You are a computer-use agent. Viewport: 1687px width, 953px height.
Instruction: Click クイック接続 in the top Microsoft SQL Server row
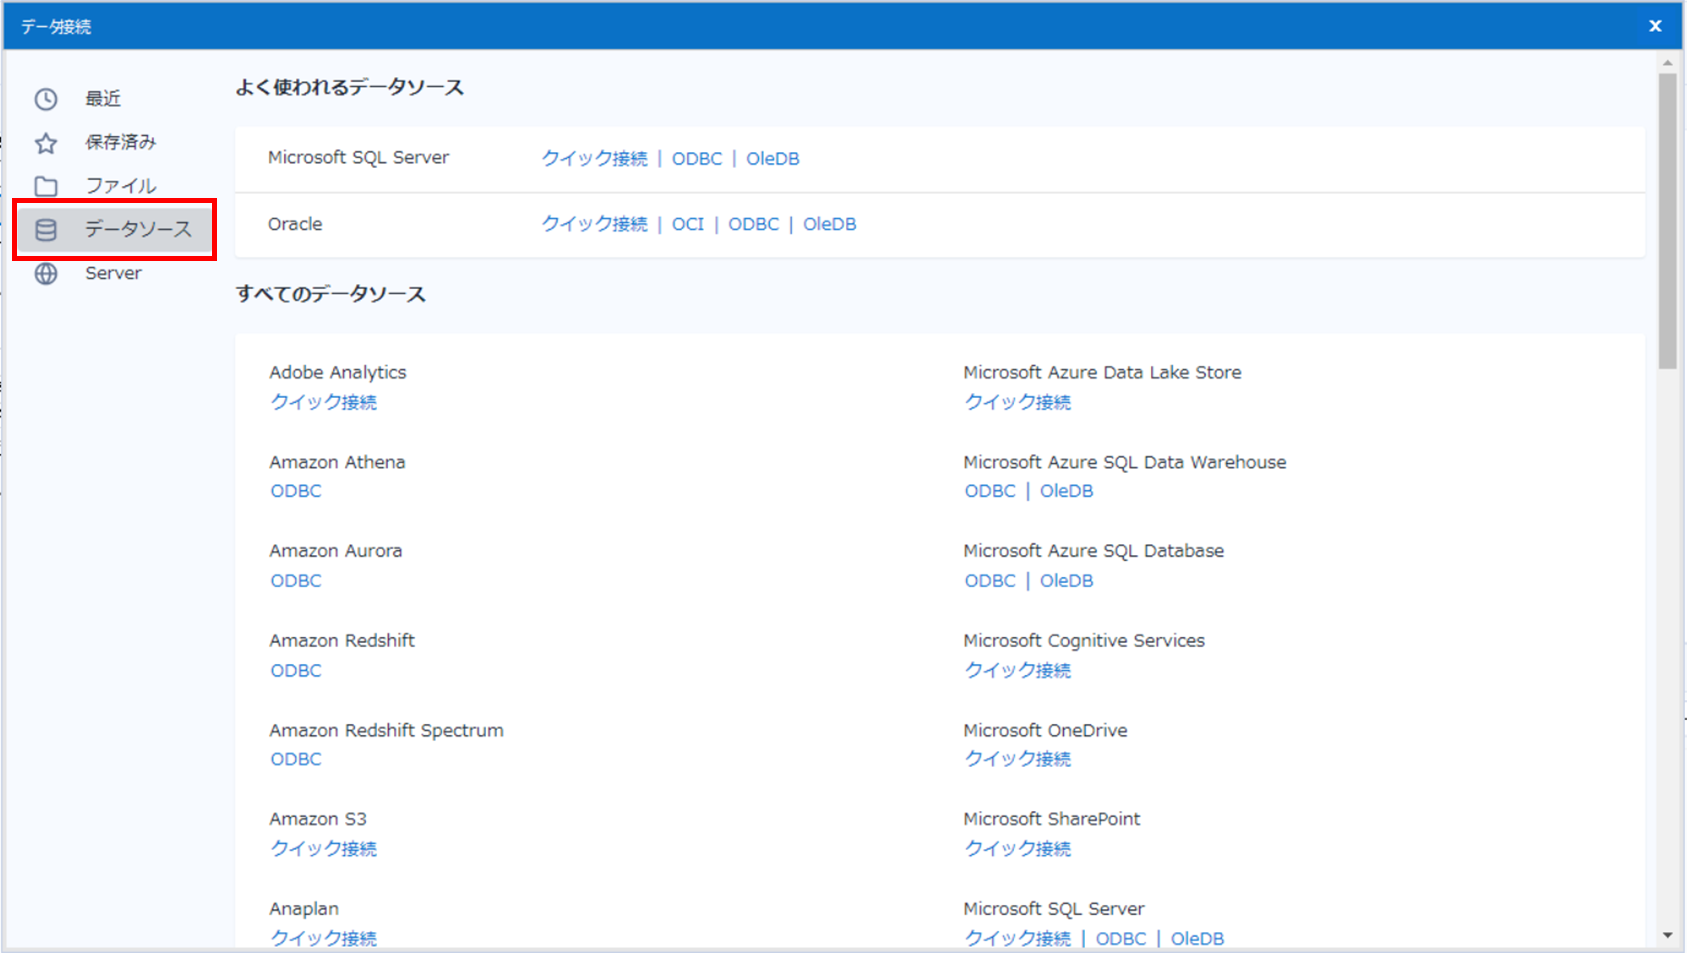coord(594,158)
